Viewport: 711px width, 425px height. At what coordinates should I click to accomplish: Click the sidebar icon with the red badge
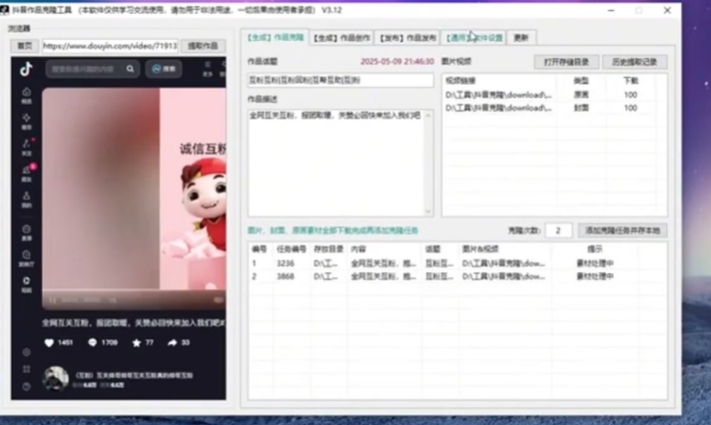pos(27,170)
